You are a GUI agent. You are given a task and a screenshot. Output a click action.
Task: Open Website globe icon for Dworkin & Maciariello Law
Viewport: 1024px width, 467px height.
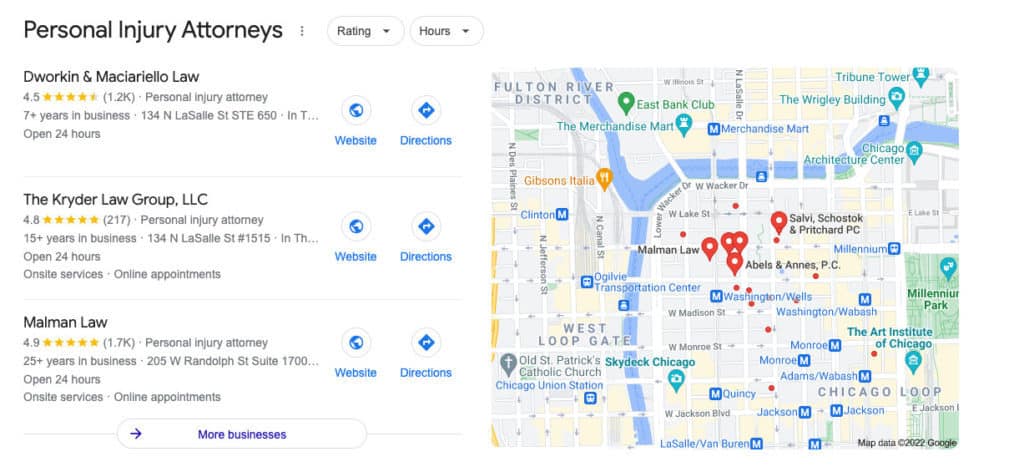pos(356,110)
